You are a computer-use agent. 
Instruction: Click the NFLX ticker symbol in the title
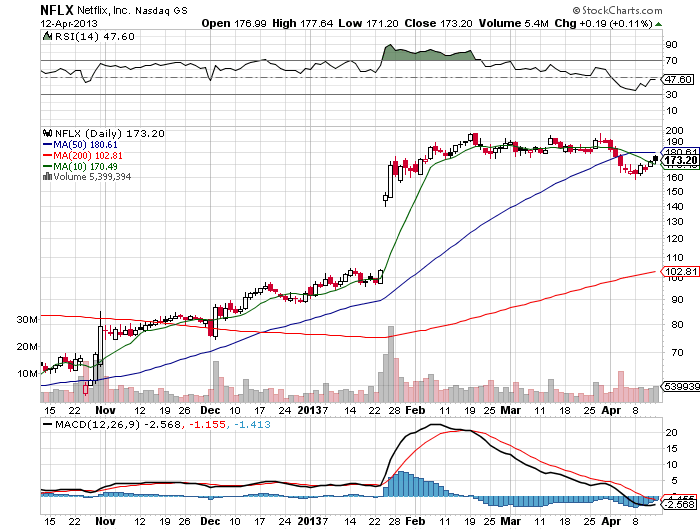57,10
